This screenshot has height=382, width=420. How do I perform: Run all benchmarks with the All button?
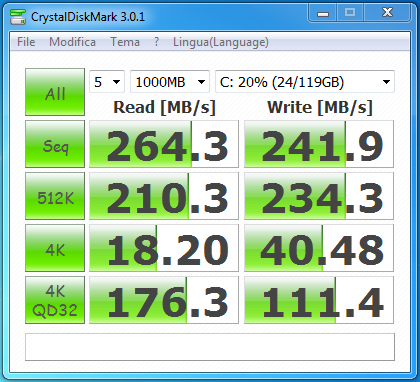pos(55,92)
